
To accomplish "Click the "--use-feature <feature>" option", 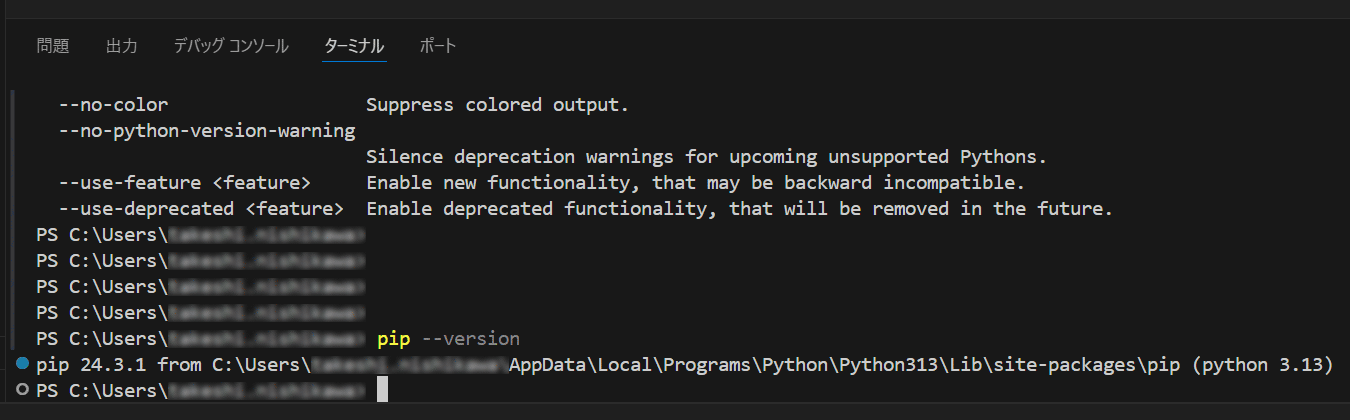I will (x=185, y=183).
